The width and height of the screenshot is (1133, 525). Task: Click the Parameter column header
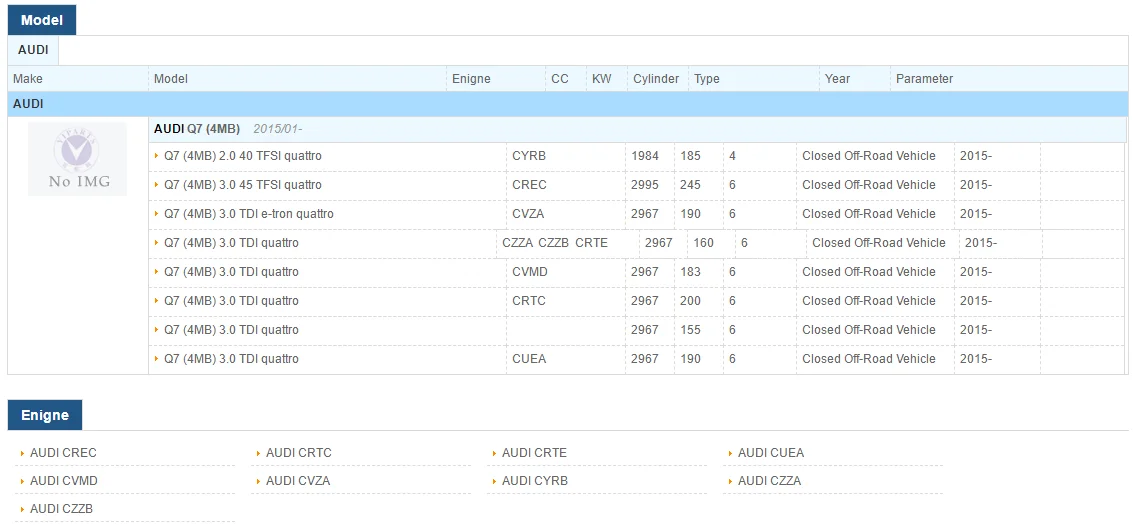1009,79
